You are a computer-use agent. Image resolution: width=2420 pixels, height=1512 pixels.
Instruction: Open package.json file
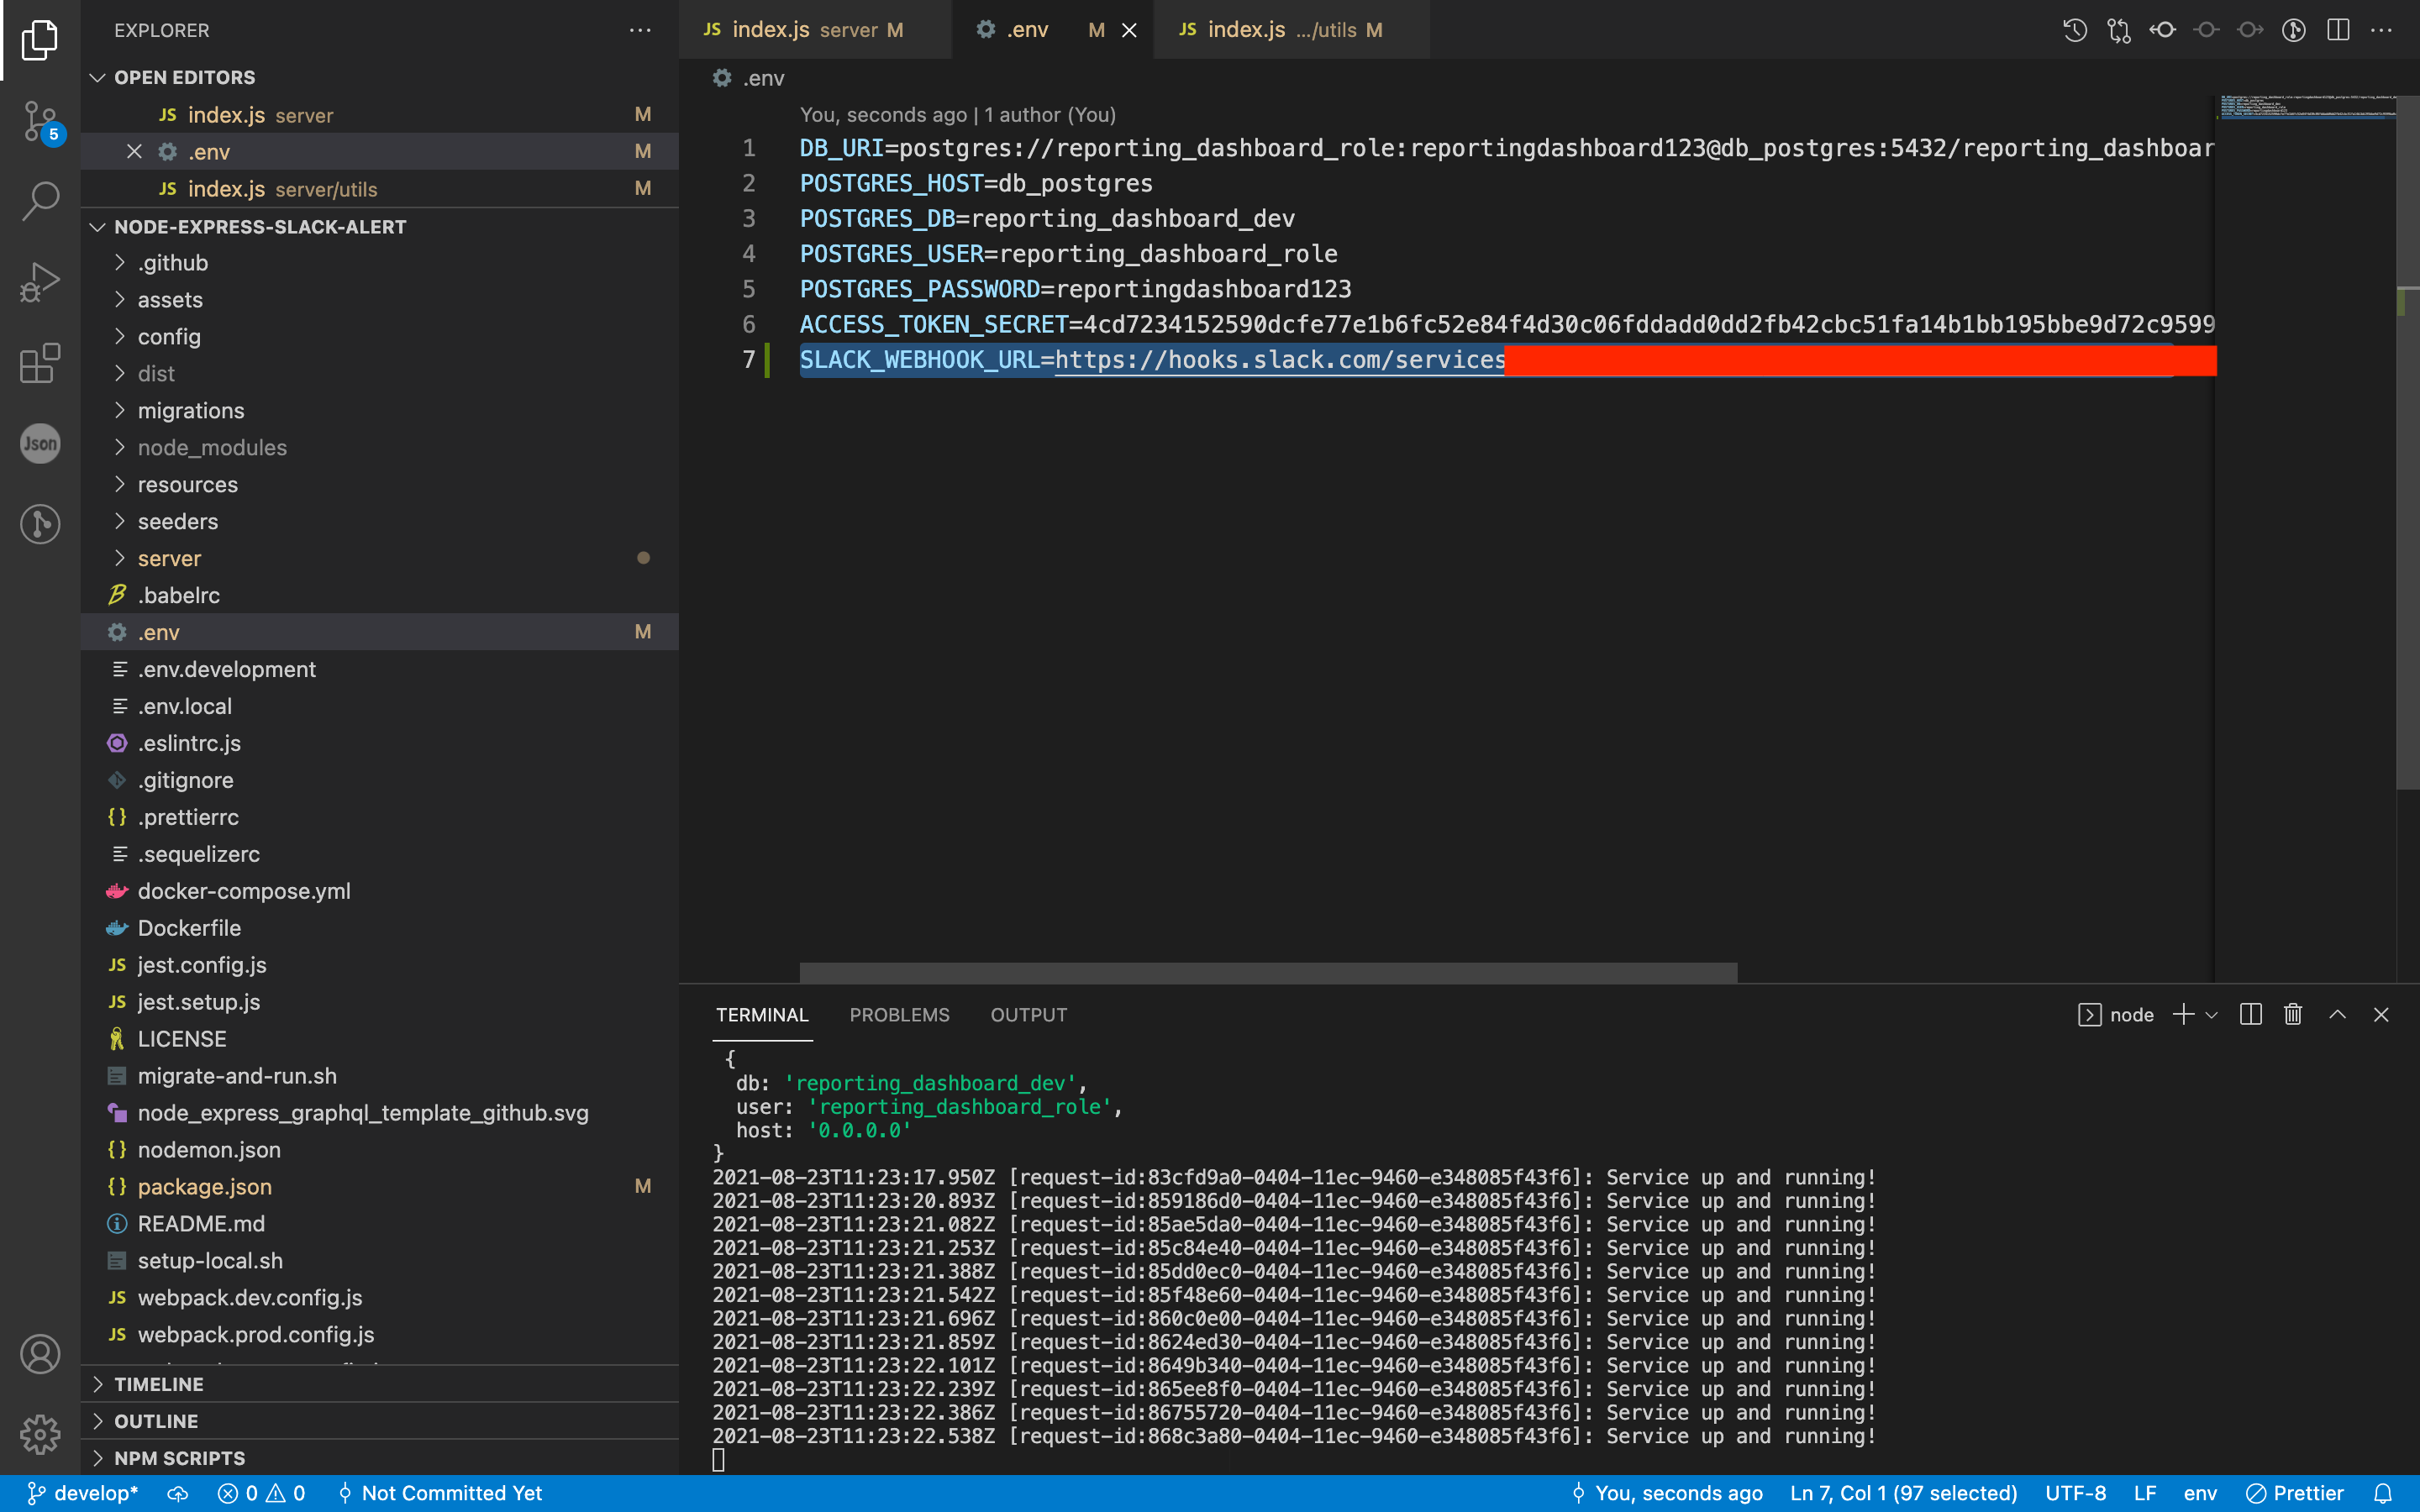tap(379, 1187)
